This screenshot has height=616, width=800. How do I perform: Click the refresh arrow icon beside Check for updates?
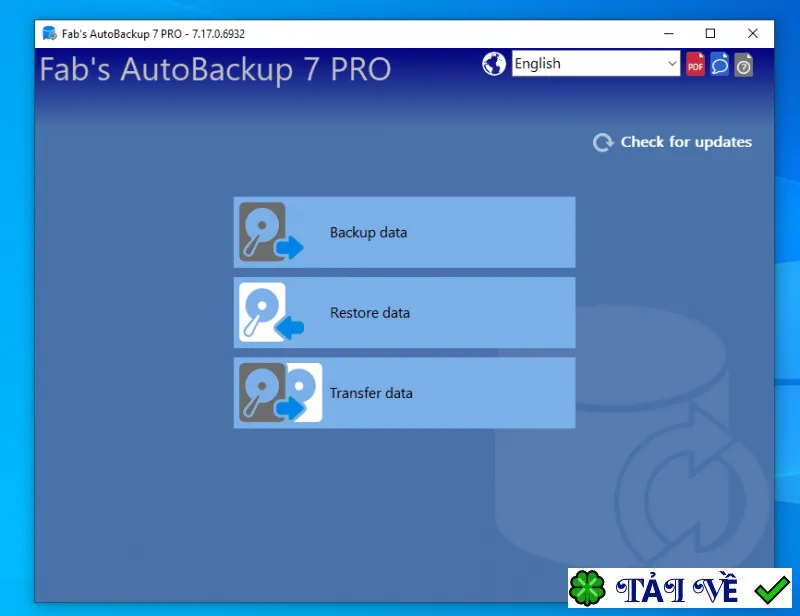[603, 142]
